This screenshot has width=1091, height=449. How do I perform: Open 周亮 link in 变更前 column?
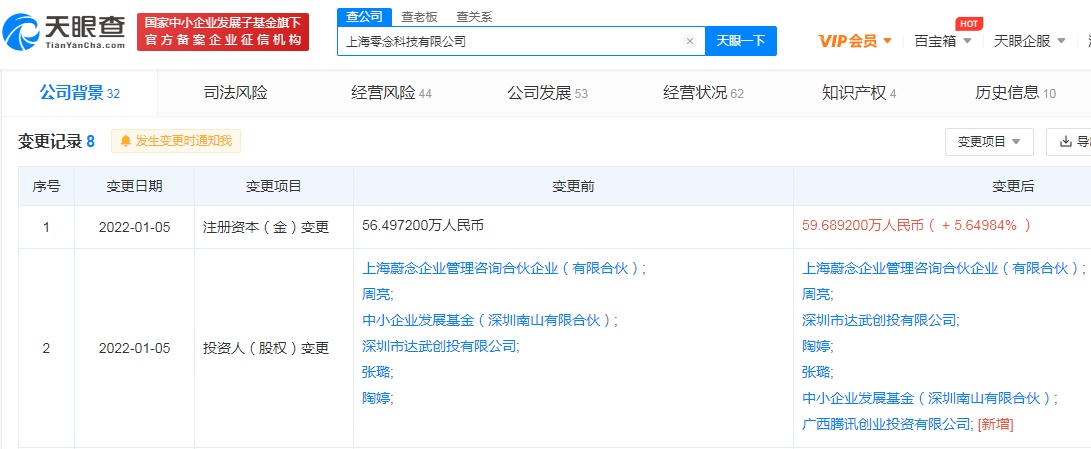376,294
